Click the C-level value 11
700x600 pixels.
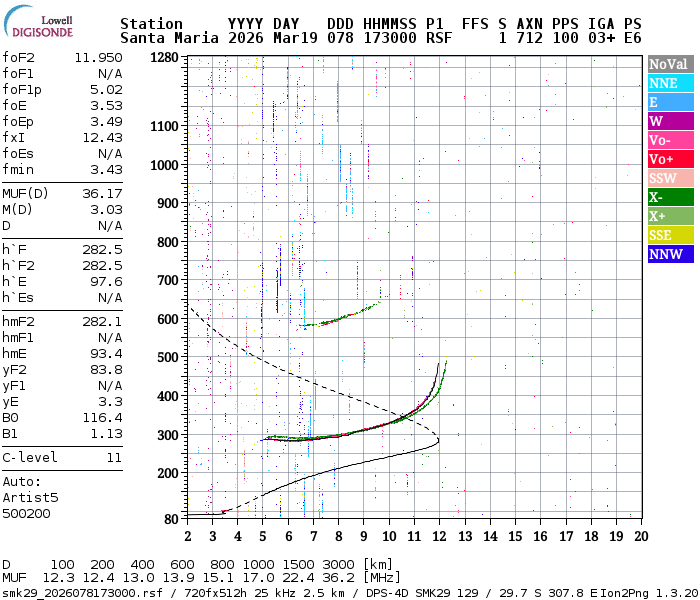coord(114,458)
